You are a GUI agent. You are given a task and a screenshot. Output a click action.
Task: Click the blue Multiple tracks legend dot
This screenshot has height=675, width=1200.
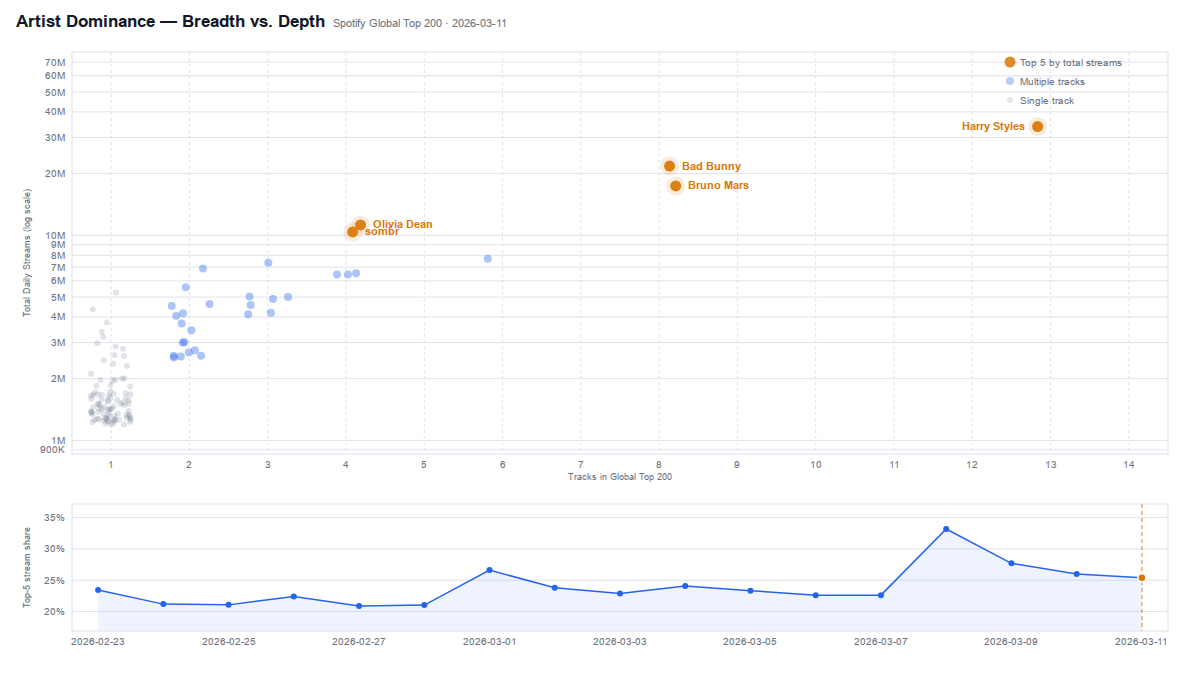click(x=1009, y=82)
